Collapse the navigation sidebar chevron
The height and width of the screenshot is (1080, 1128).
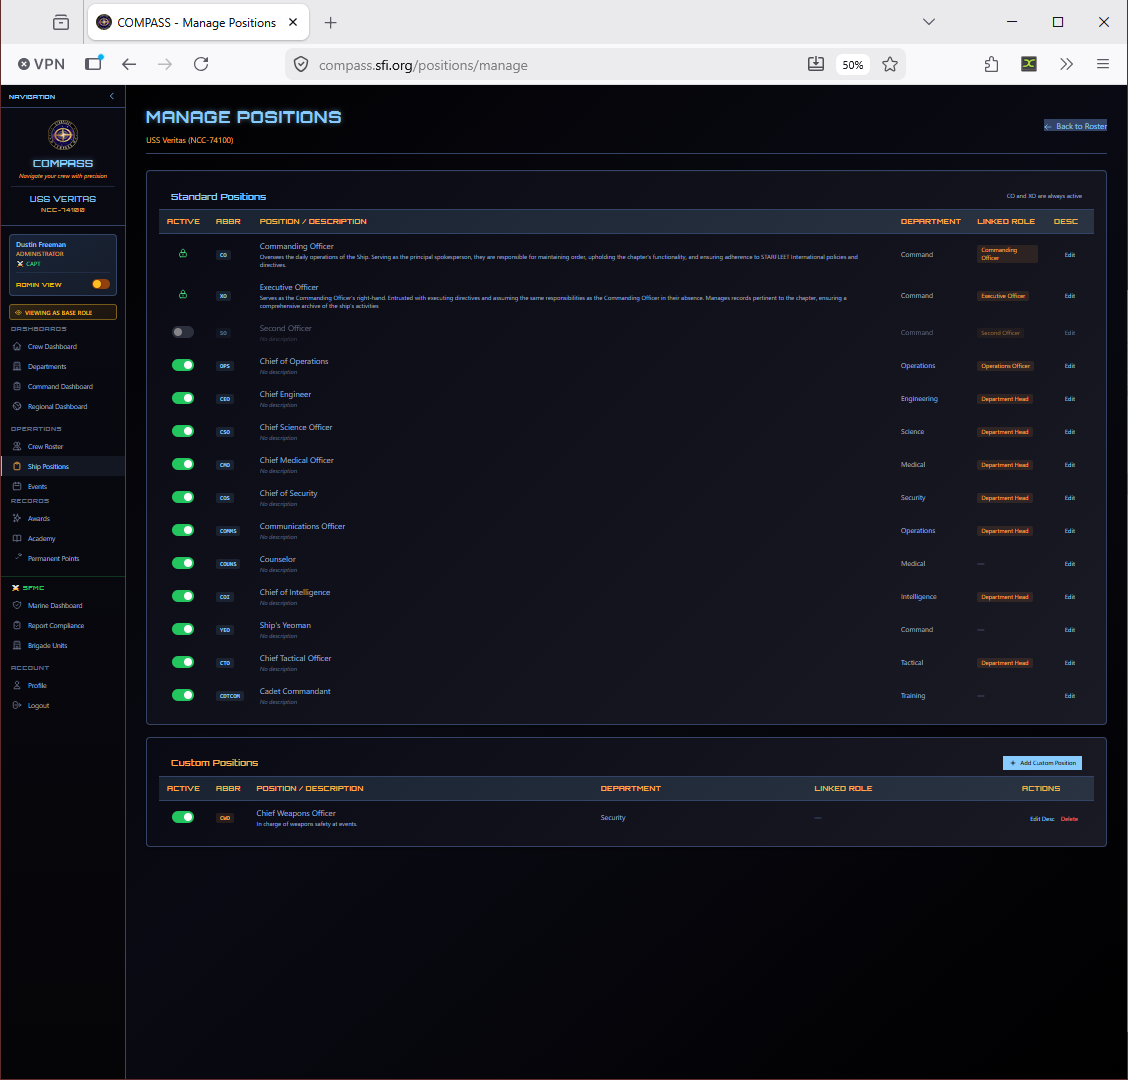[x=112, y=96]
